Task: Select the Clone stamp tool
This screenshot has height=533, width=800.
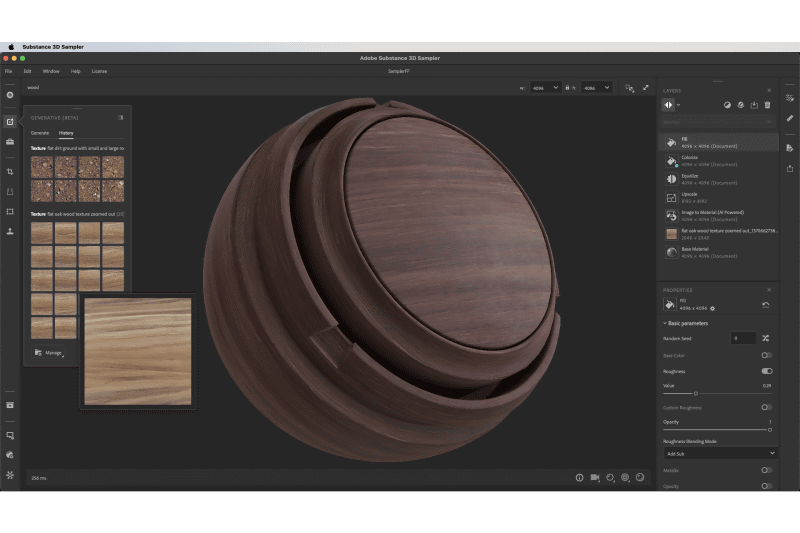Action: pyautogui.click(x=10, y=231)
